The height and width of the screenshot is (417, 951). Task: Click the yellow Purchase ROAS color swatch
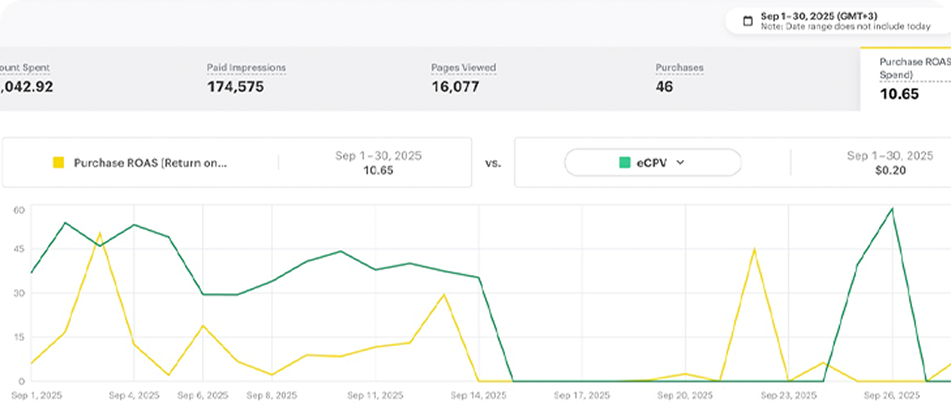pos(59,162)
